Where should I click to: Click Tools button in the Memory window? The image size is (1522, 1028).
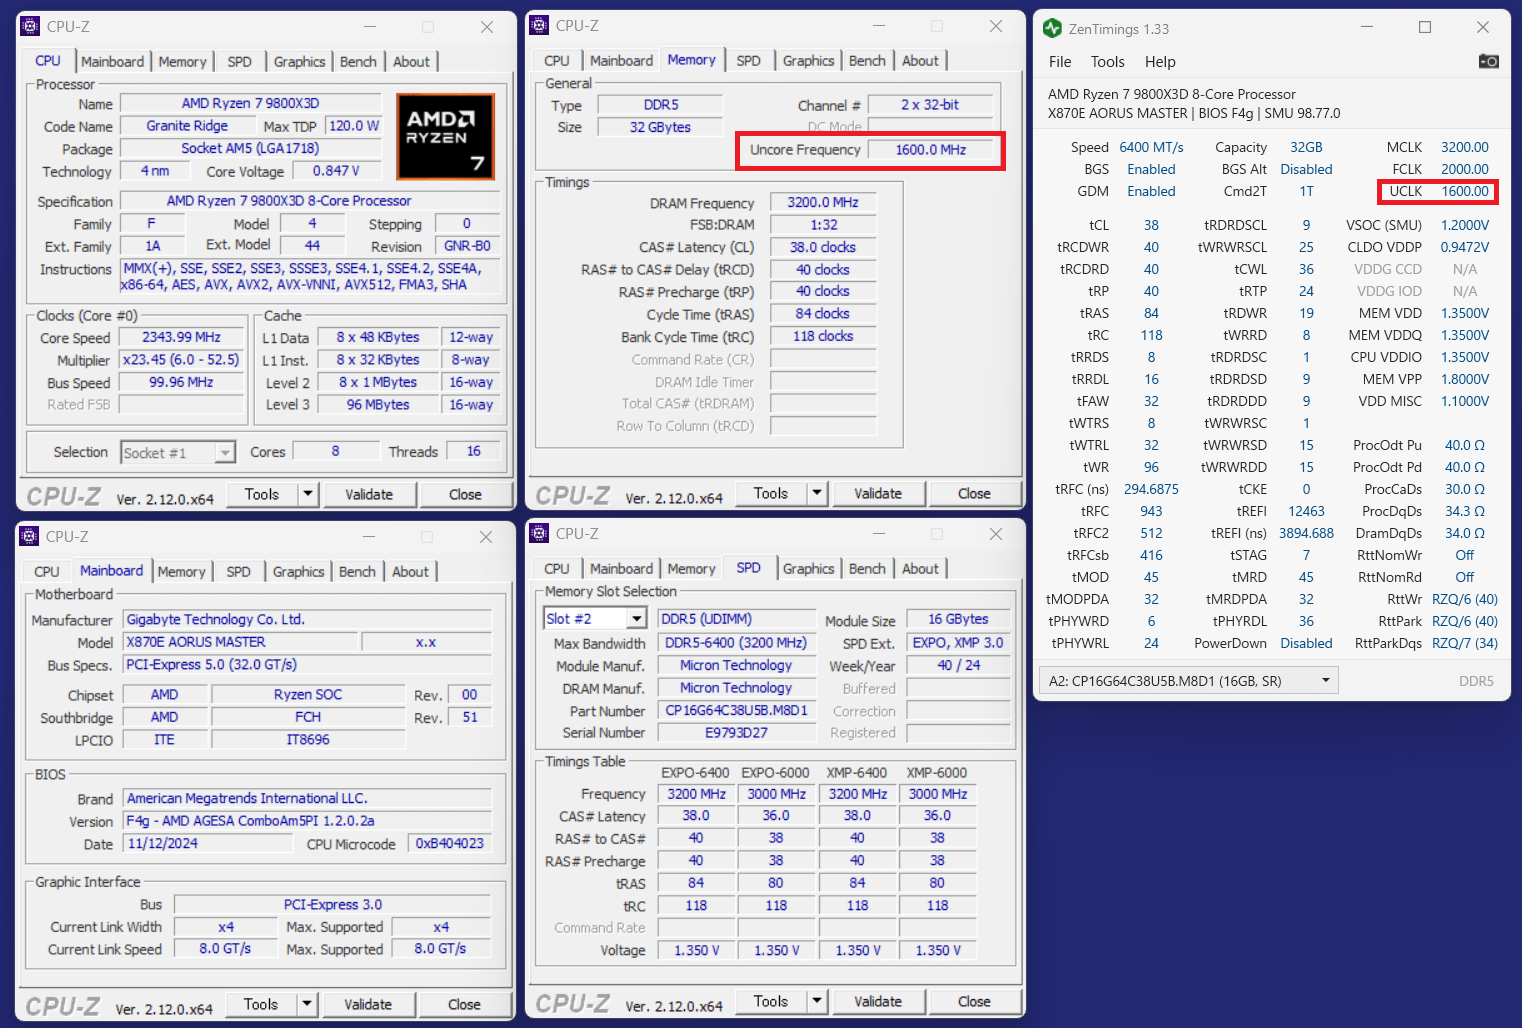[771, 493]
